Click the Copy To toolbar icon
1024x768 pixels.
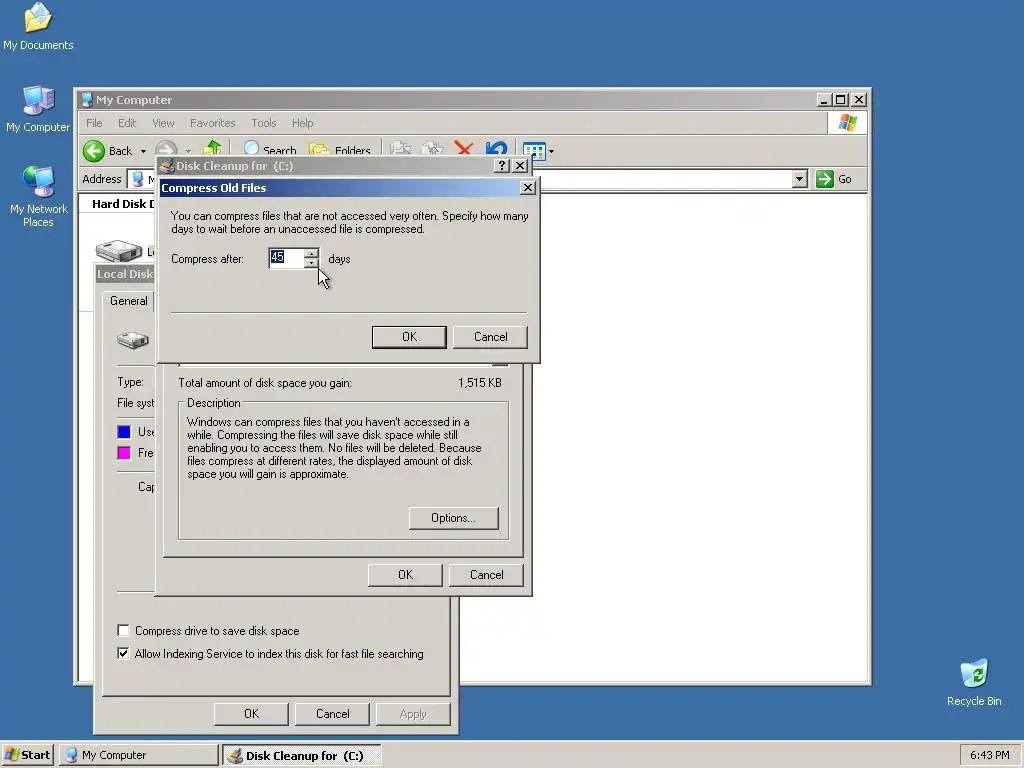[432, 149]
